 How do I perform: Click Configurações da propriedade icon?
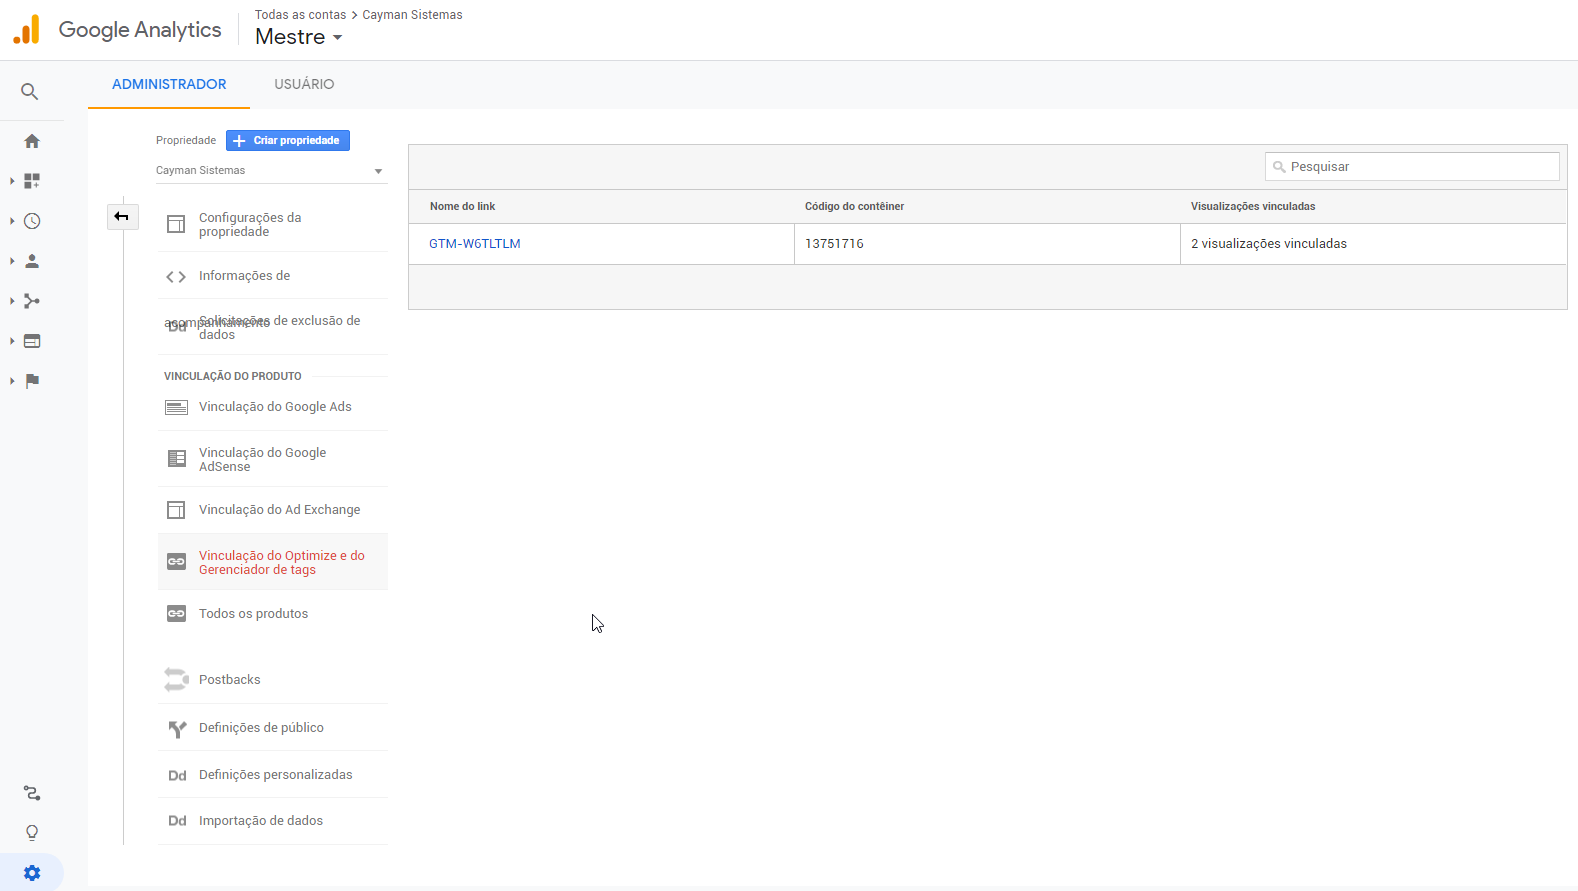pos(176,224)
